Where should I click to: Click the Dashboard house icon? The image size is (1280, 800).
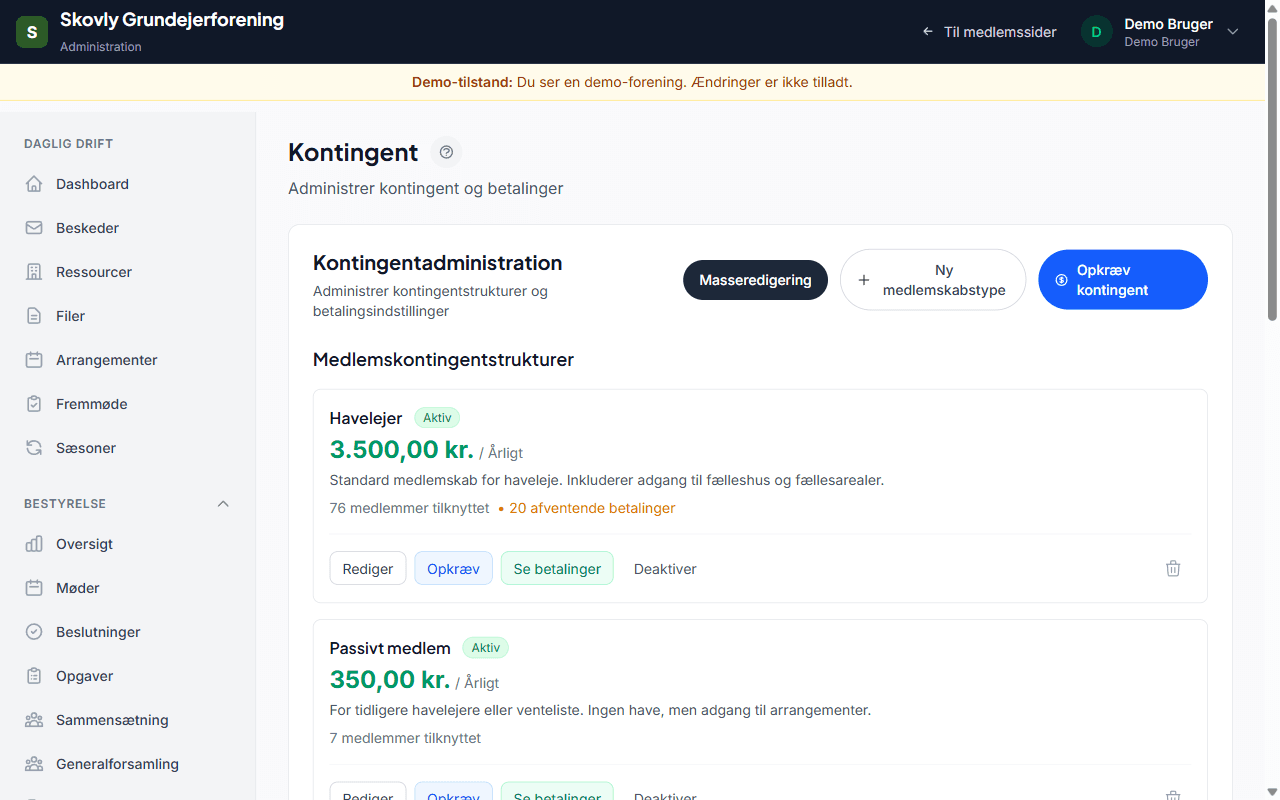(34, 184)
